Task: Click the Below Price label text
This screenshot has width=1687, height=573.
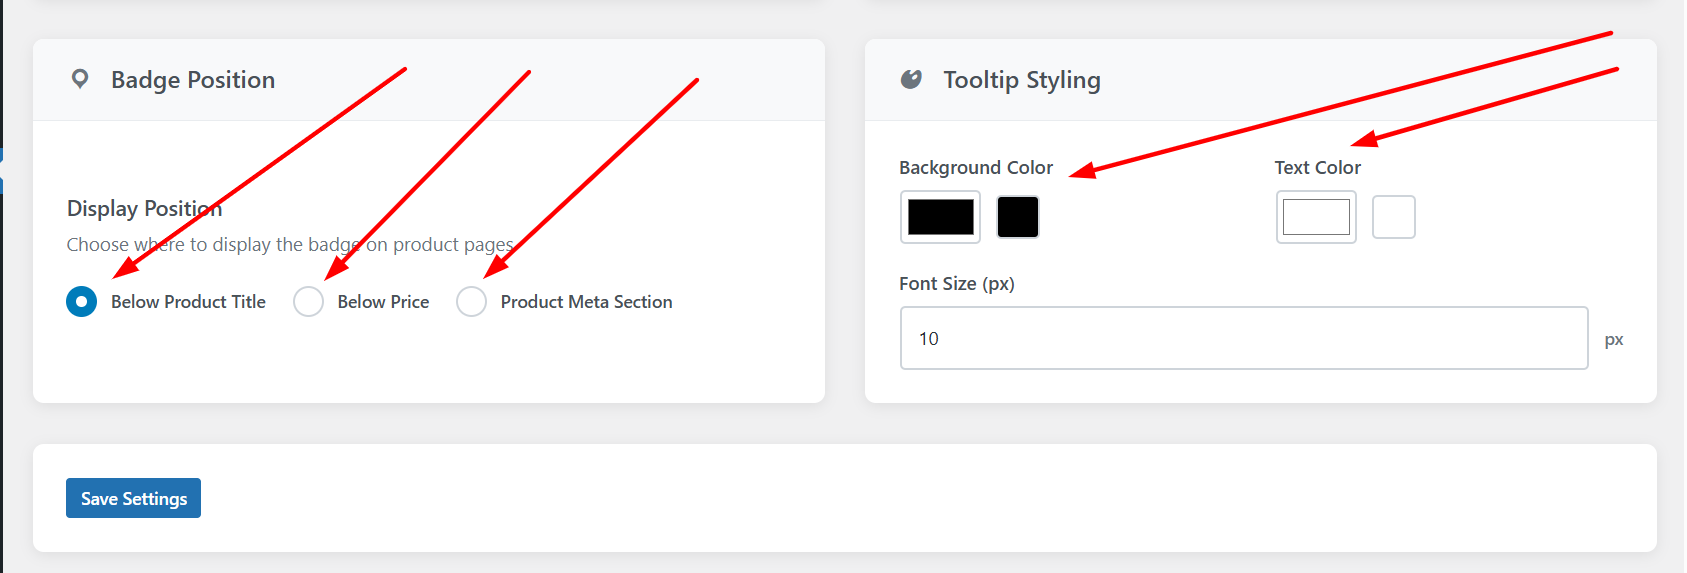Action: pyautogui.click(x=383, y=302)
